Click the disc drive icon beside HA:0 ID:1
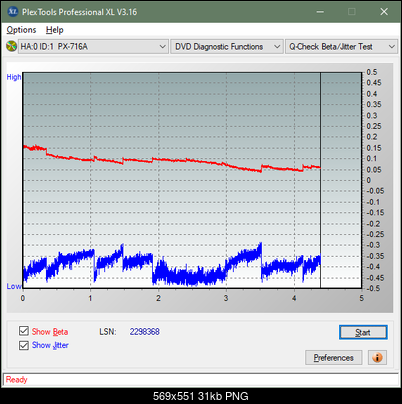This screenshot has height=404, width=402. (x=11, y=46)
